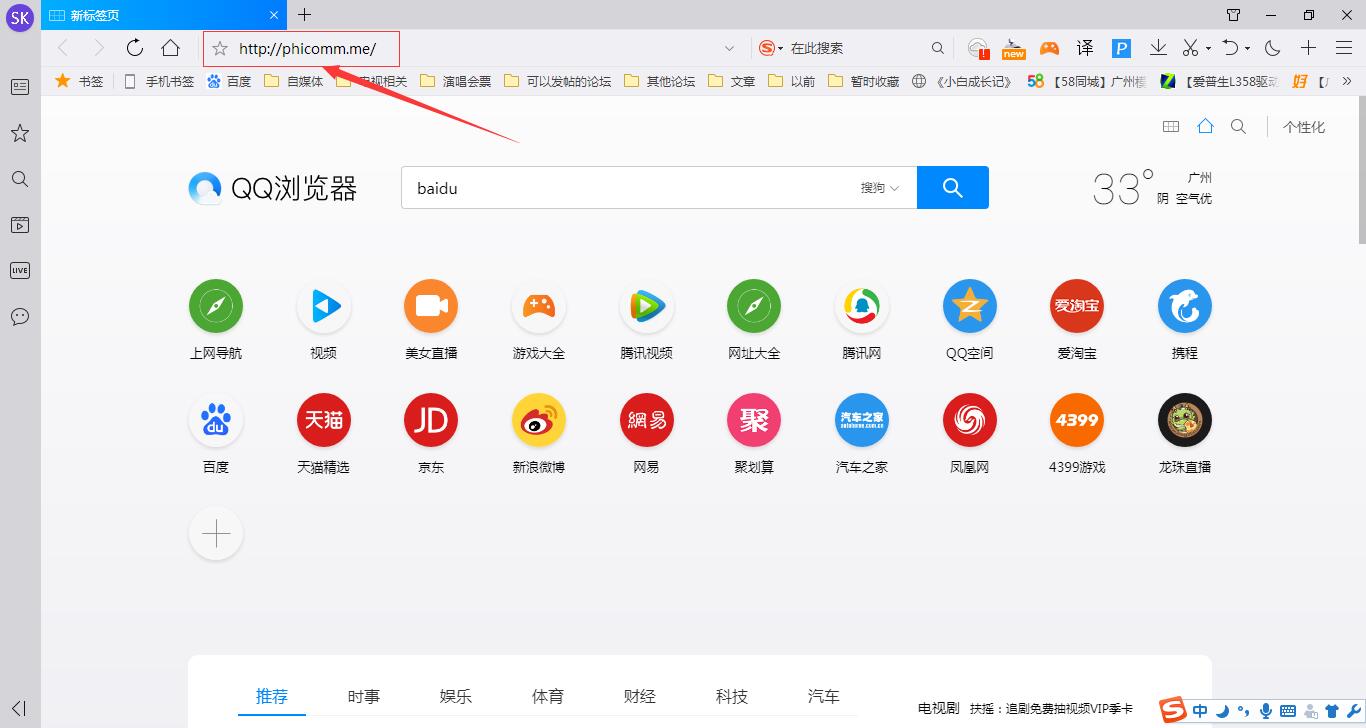Enable night mode with the moon icon

[x=1270, y=47]
